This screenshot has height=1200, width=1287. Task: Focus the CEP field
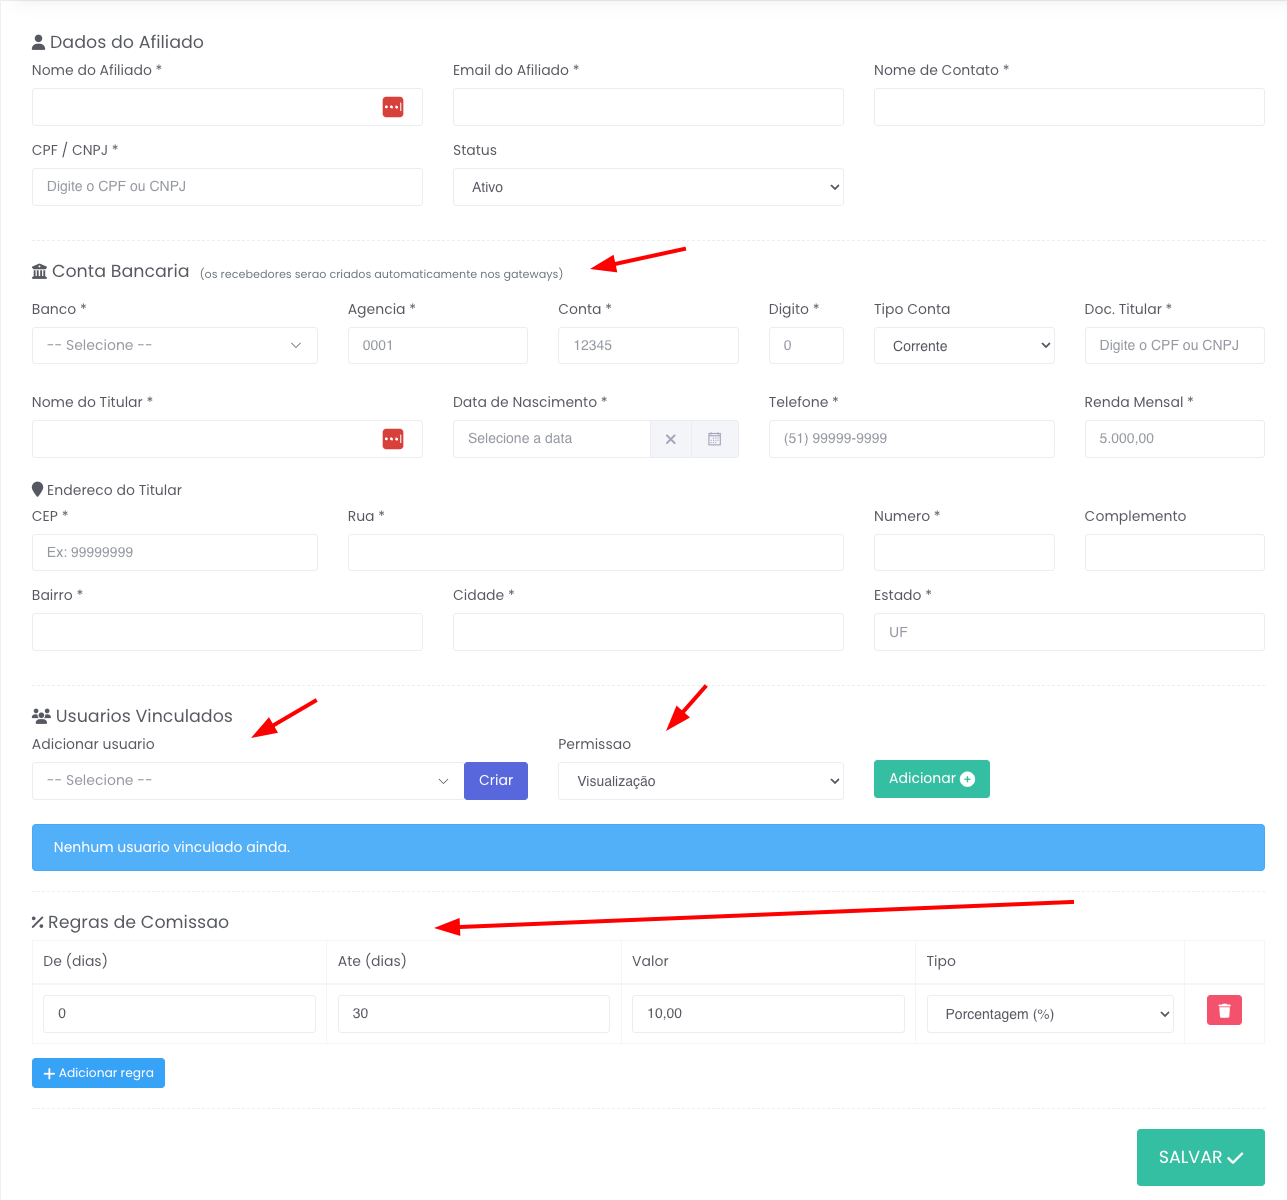[x=175, y=552]
